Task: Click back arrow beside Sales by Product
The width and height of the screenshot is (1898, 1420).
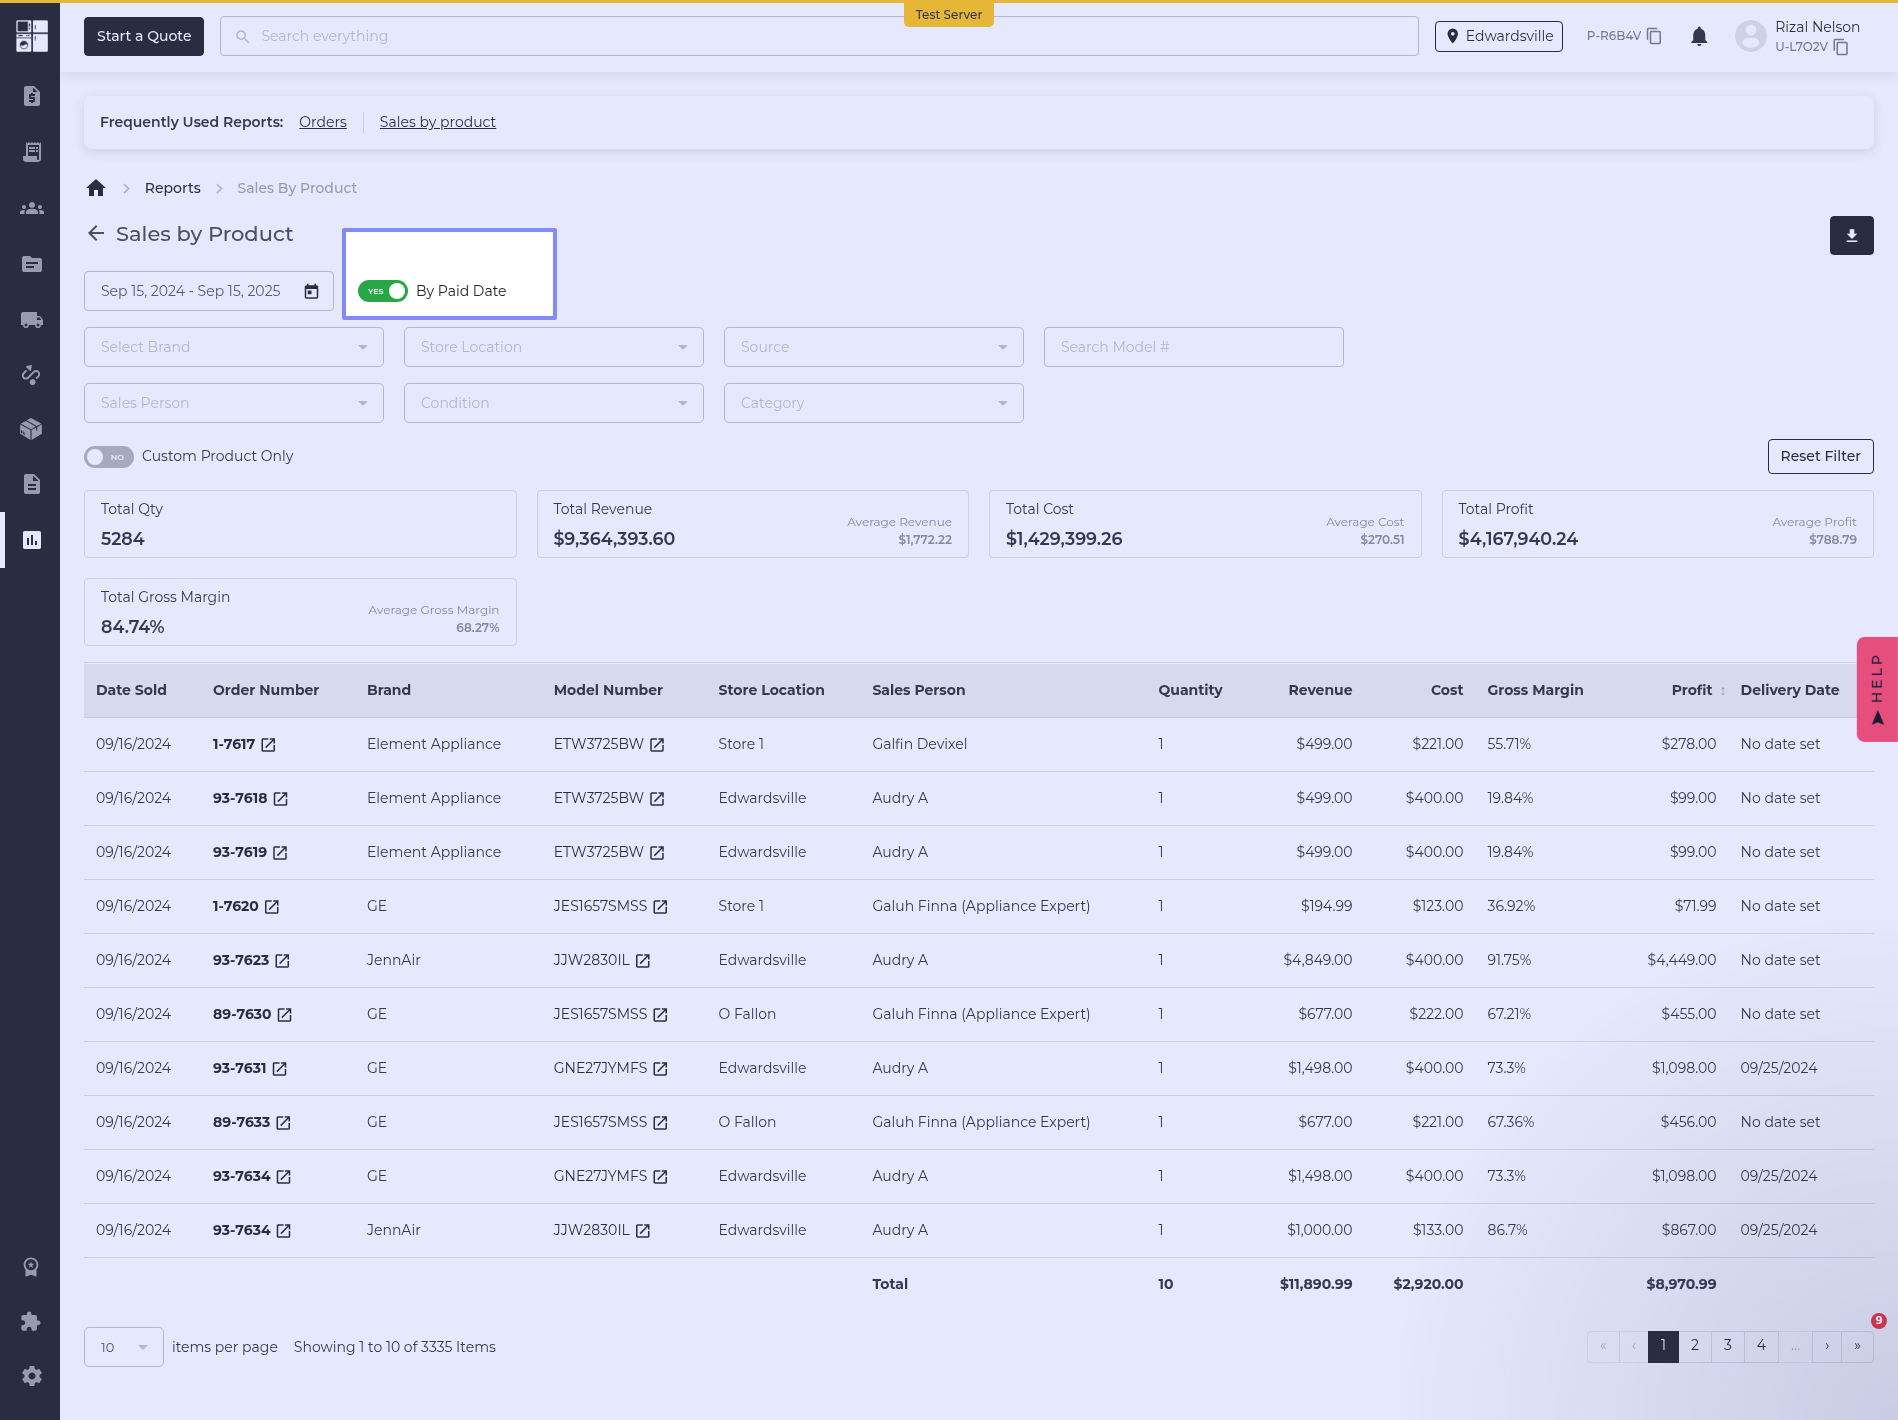Action: tap(96, 234)
